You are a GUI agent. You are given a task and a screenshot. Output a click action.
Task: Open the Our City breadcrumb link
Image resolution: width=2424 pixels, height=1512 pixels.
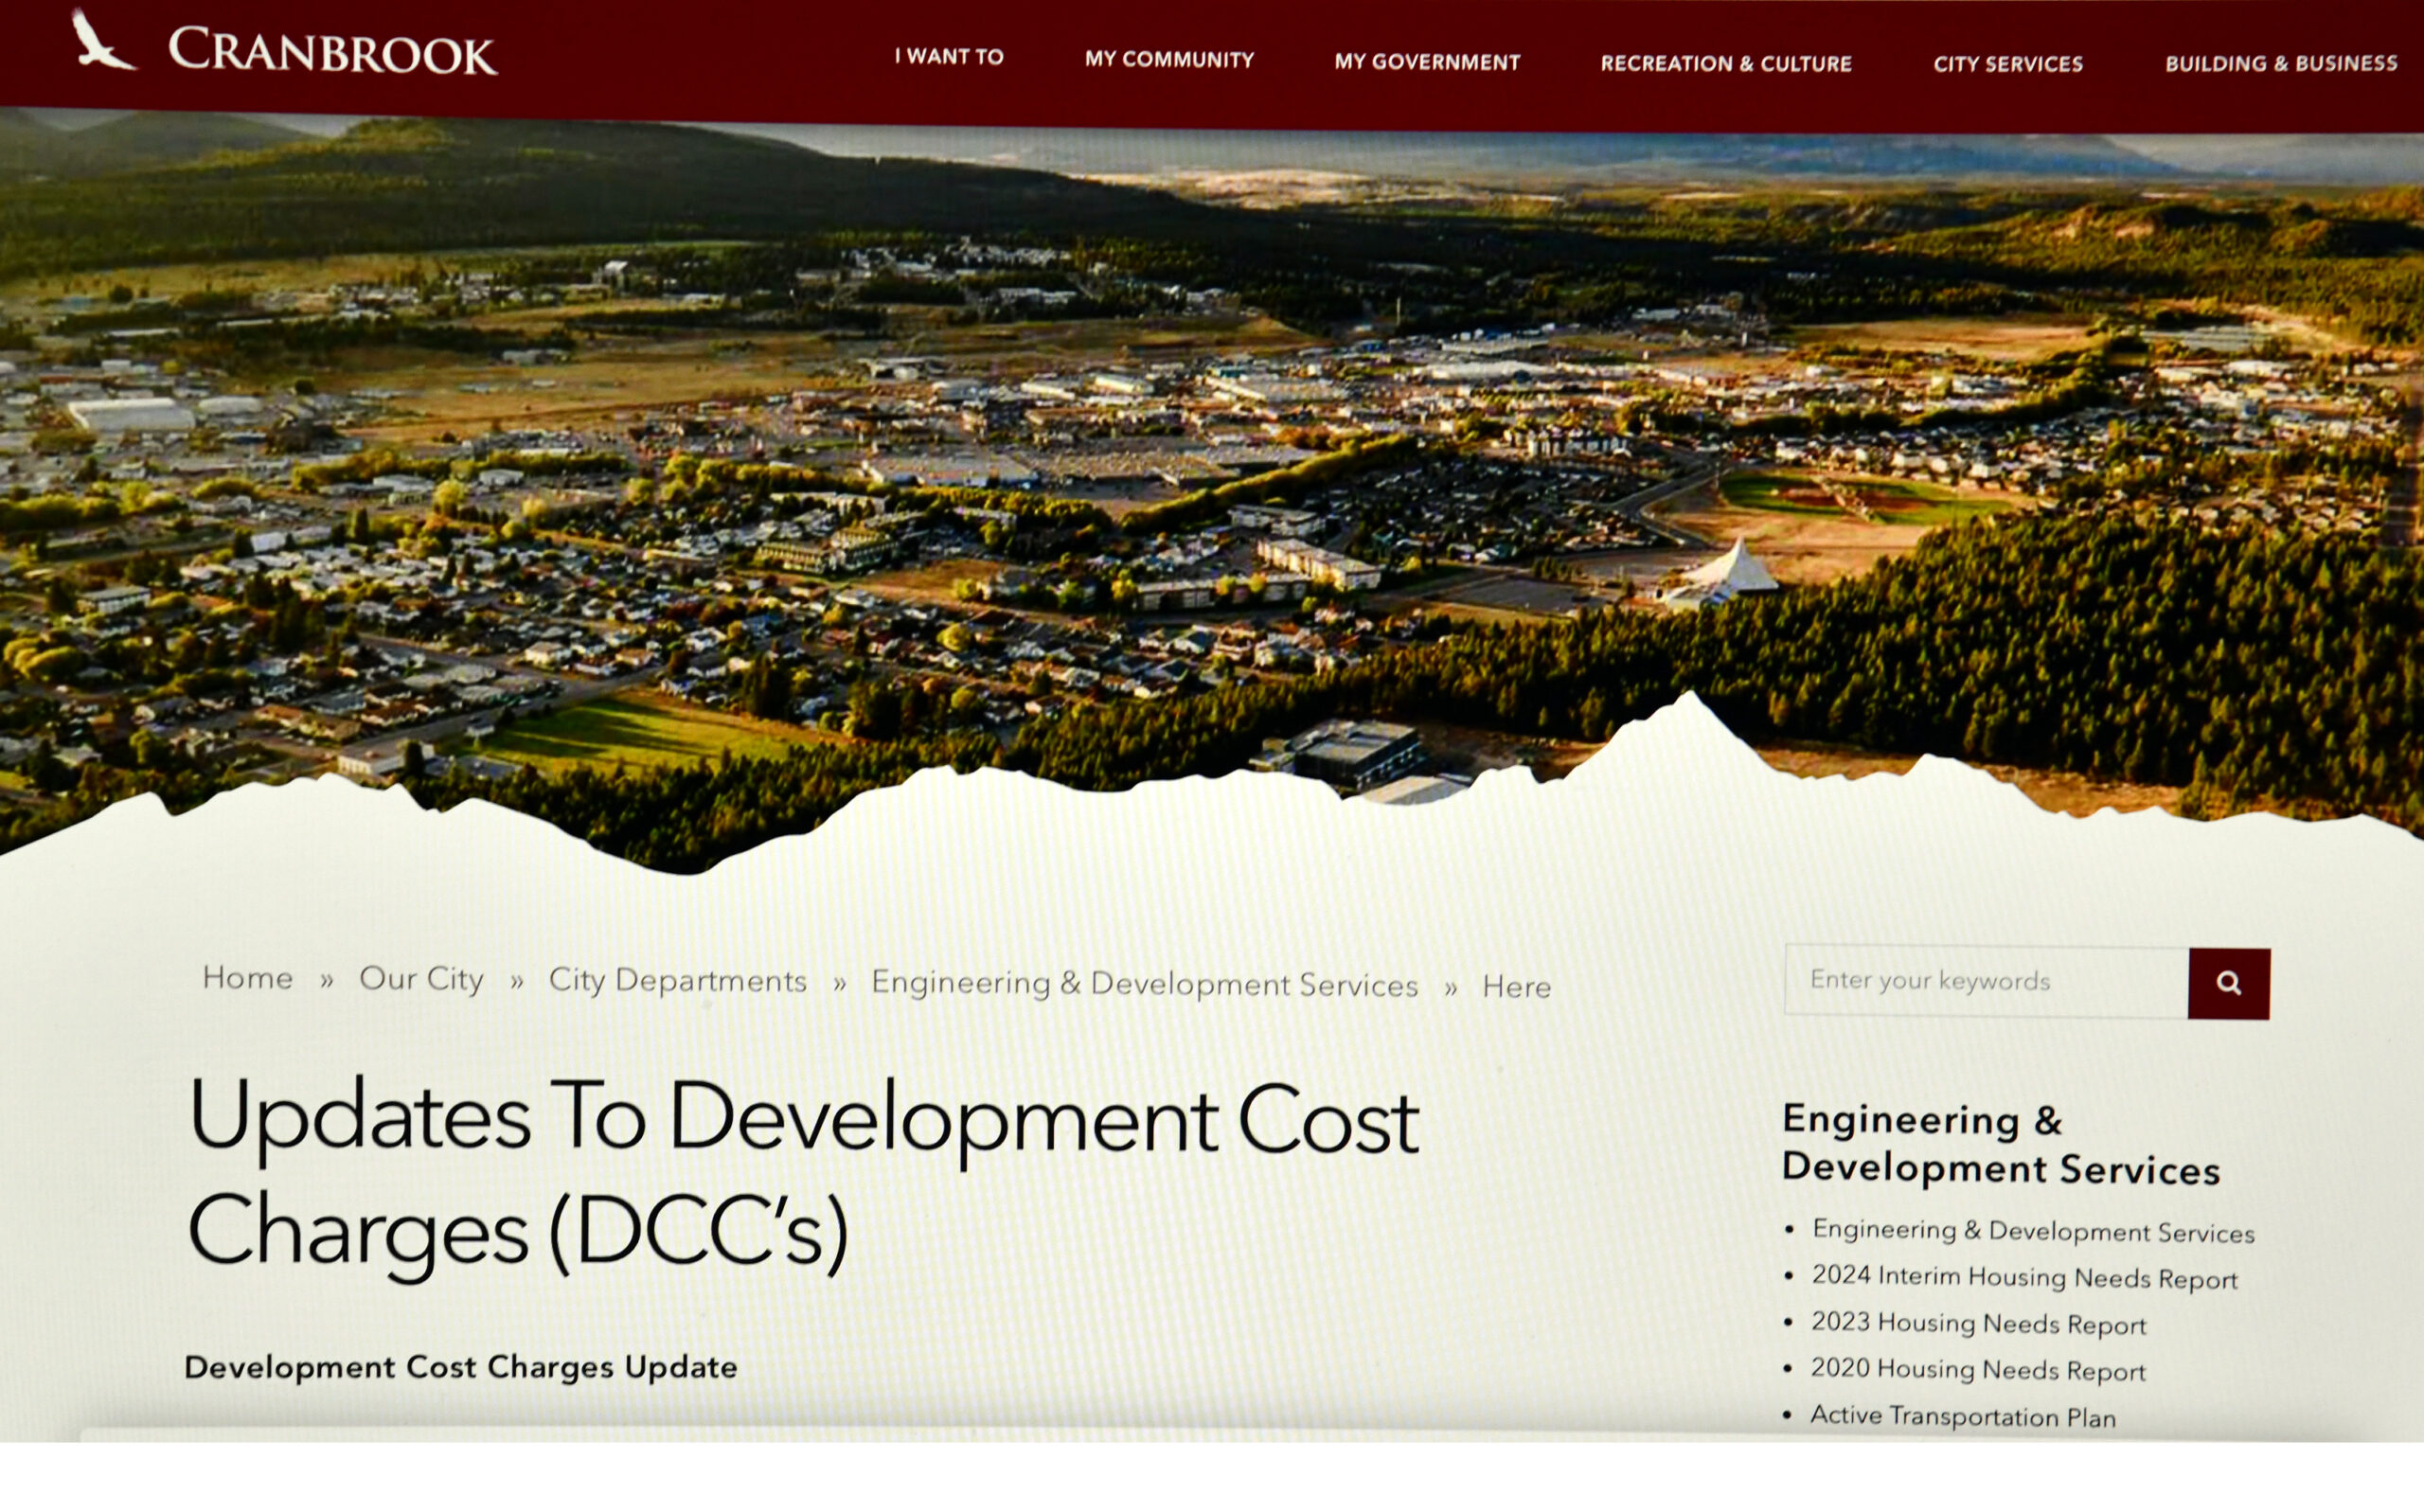421,978
